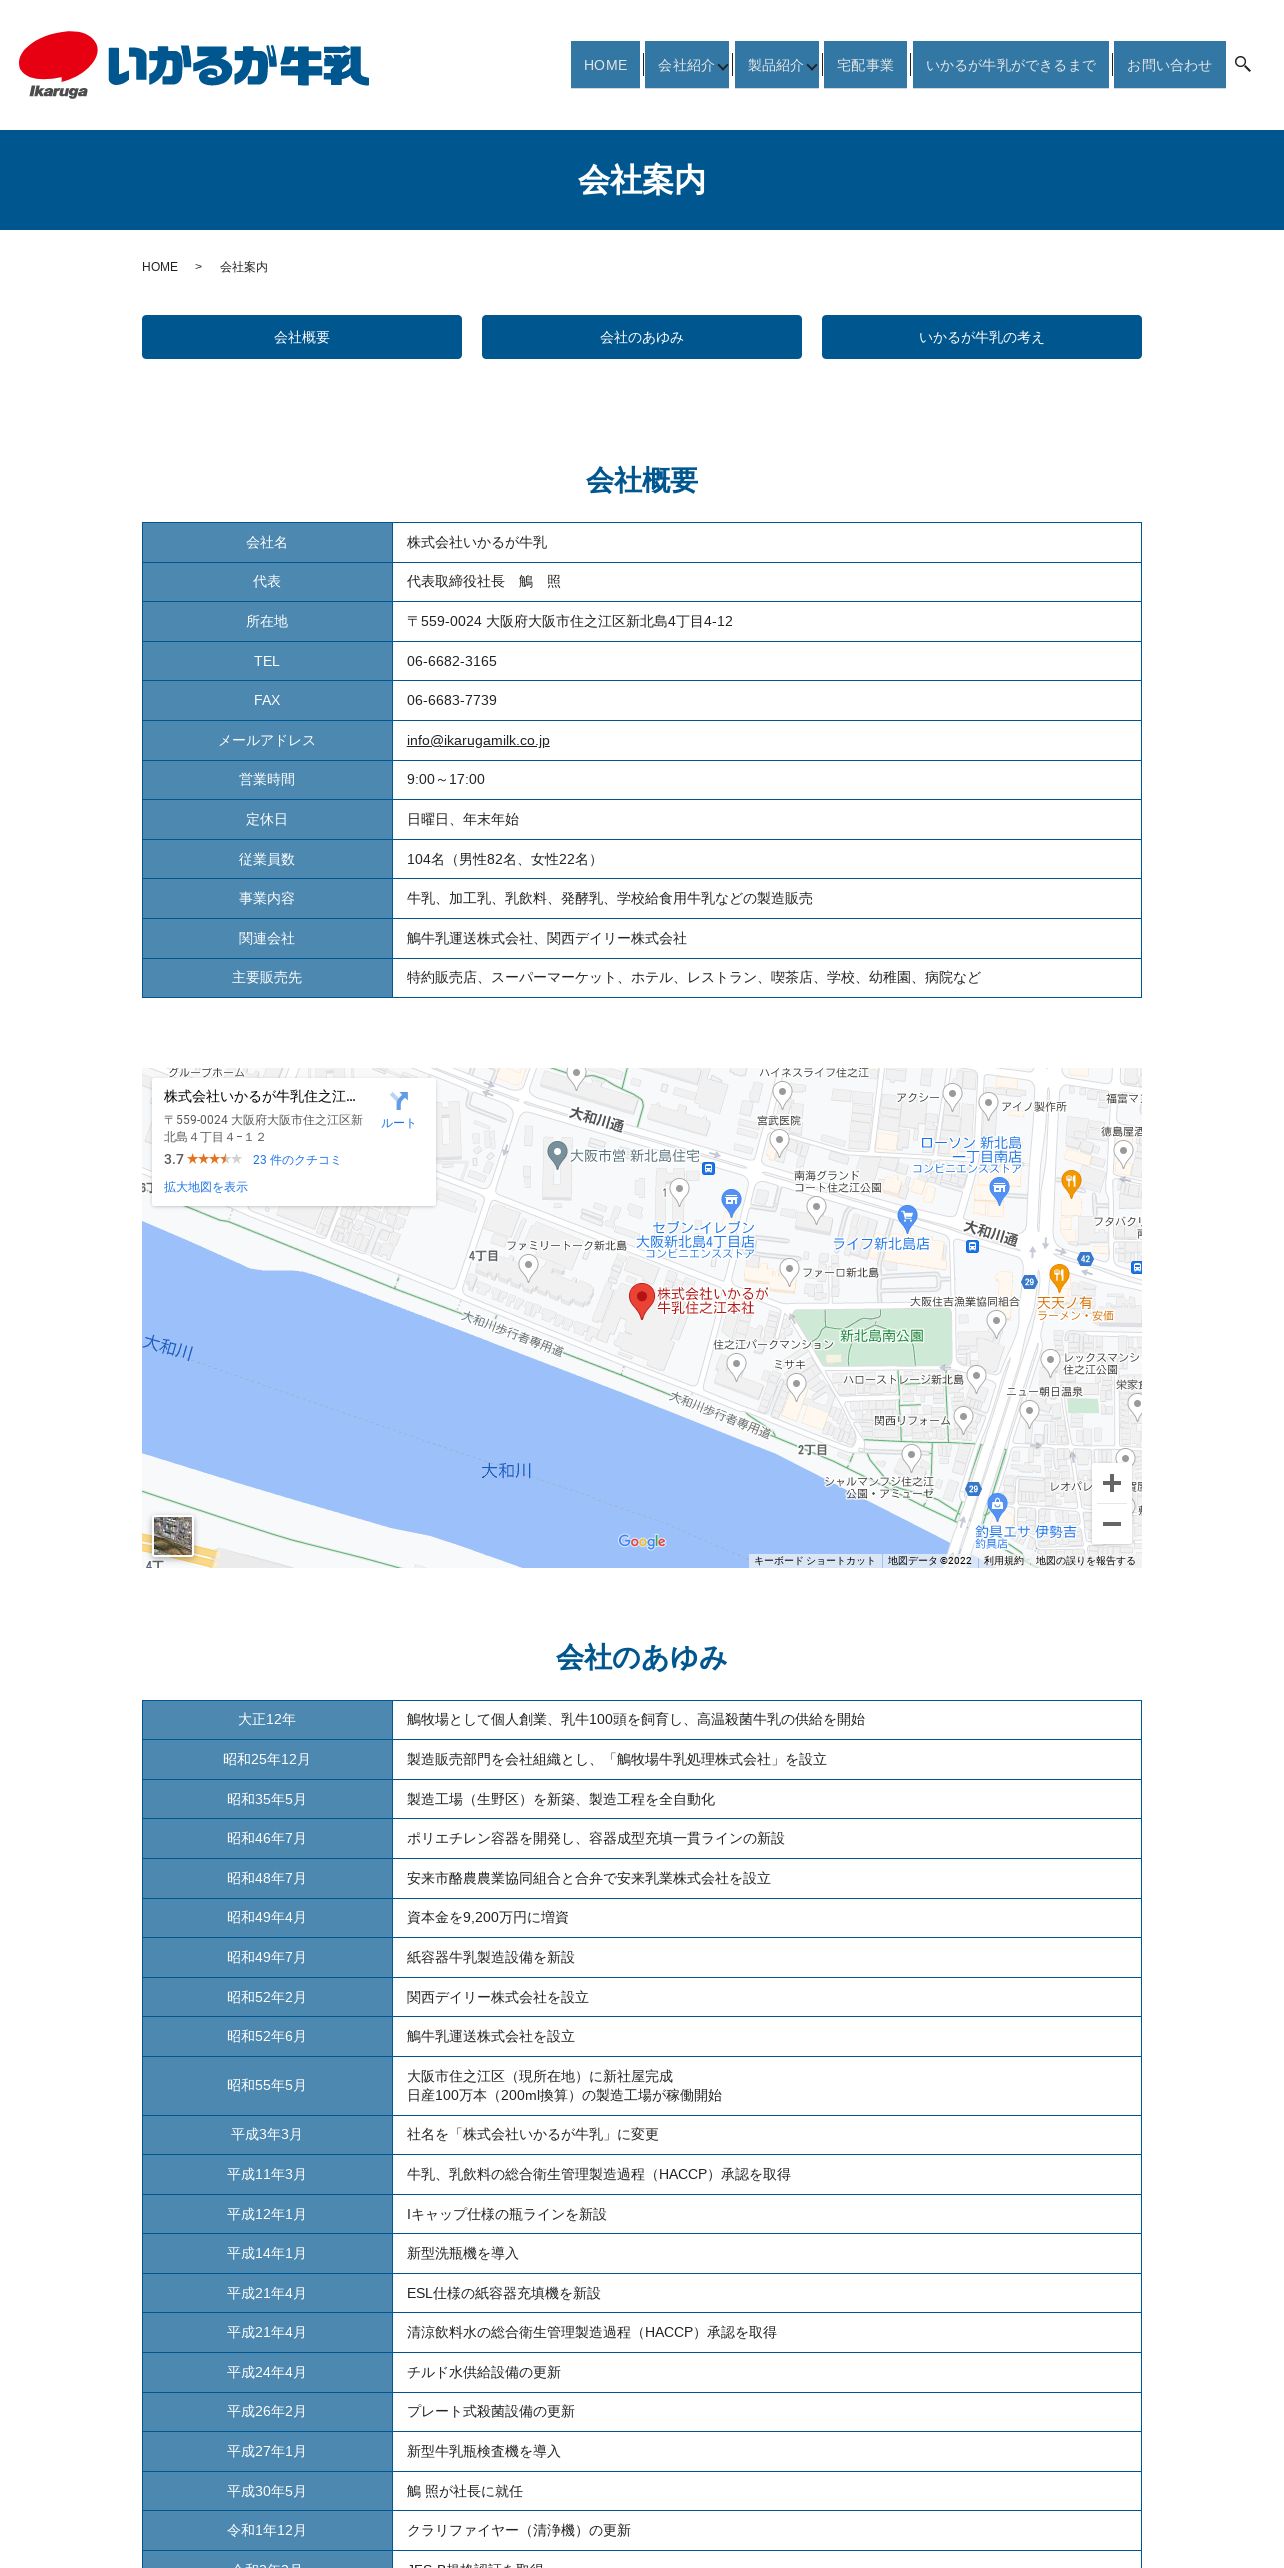Screen dimensions: 1284x2568
Task: Open the 利用規約 map terms link
Action: click(x=1003, y=1560)
